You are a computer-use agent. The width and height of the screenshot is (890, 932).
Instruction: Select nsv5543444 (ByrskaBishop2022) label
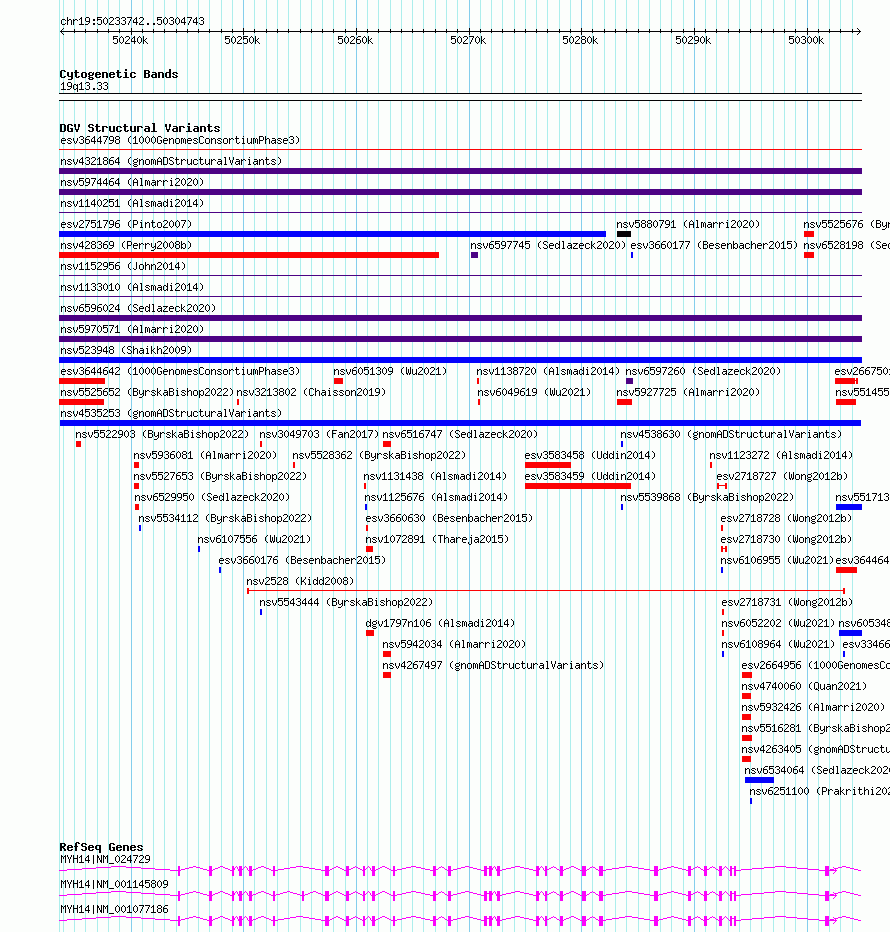347,602
